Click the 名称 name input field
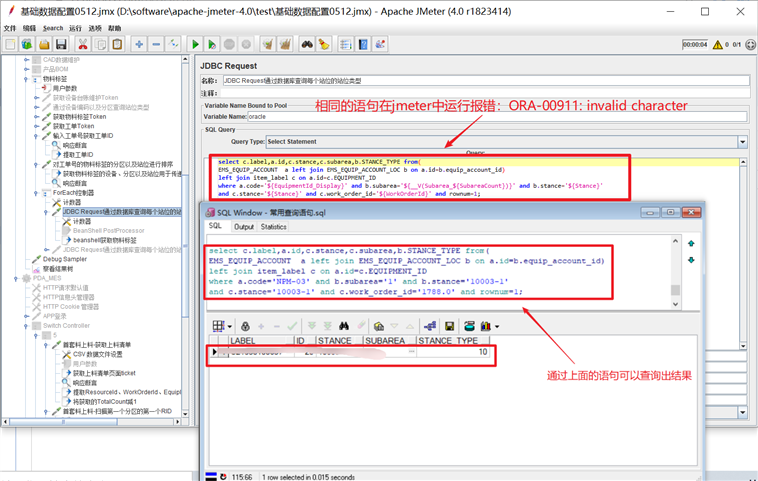The width and height of the screenshot is (758, 481). [486, 81]
